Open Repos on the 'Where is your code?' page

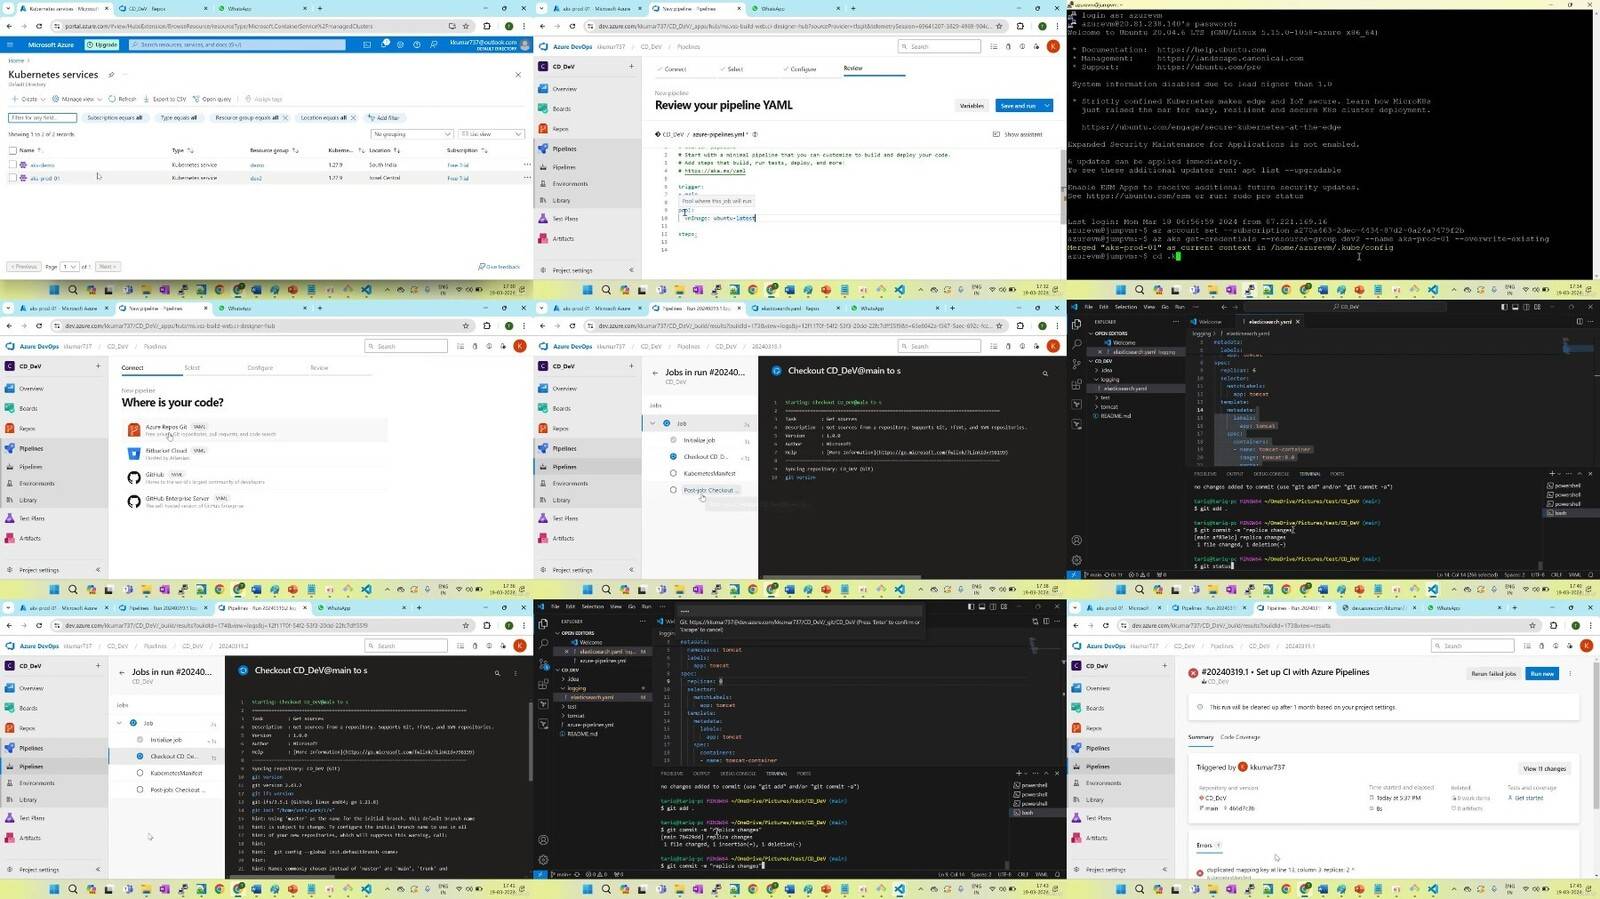28,429
